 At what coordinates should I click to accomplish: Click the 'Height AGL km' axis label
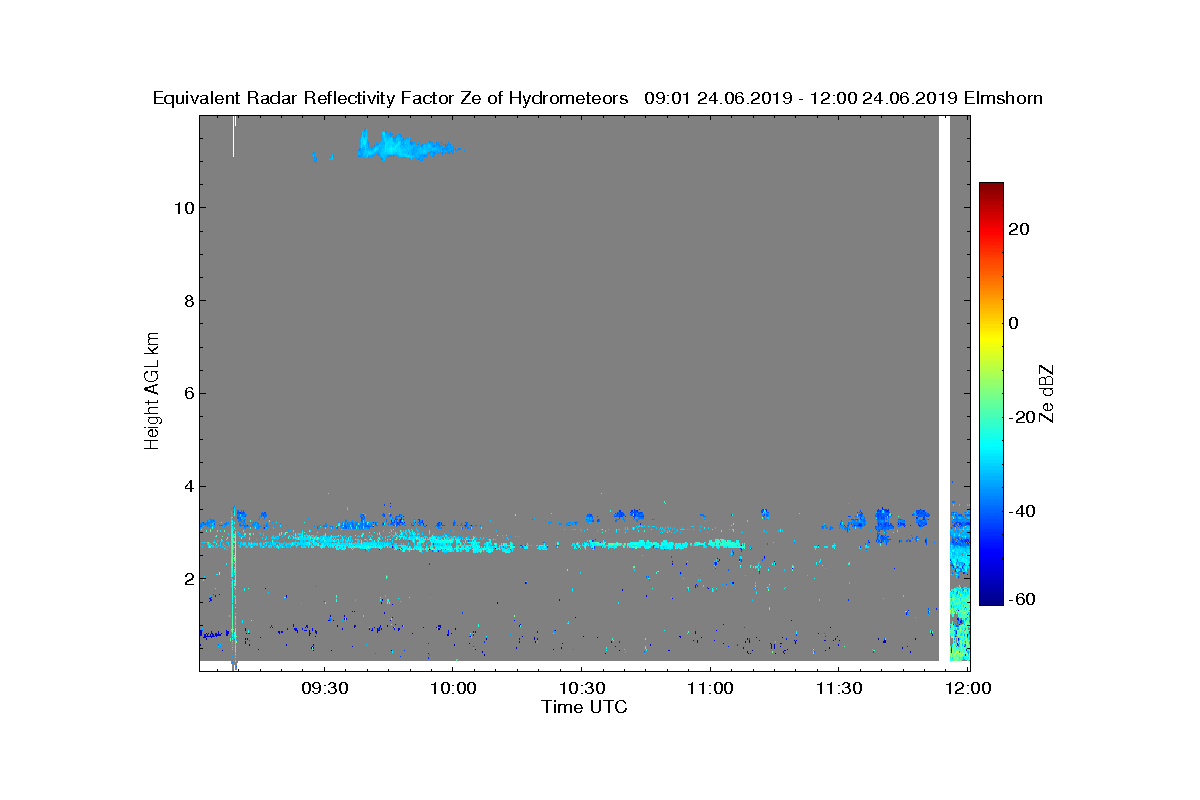point(152,393)
